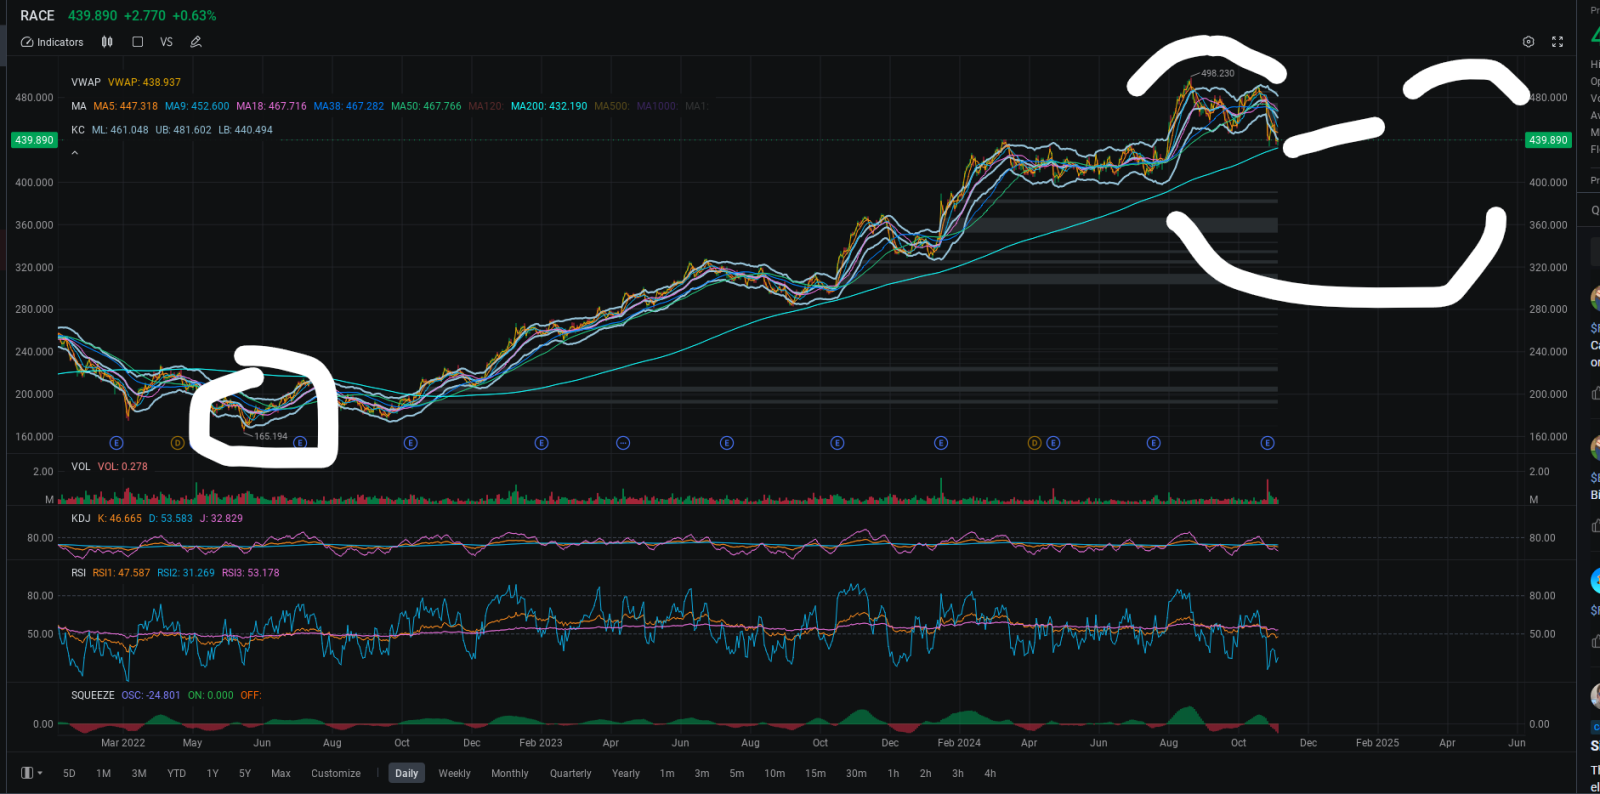Switch to Weekly interval
Image resolution: width=1600 pixels, height=794 pixels.
coord(454,773)
